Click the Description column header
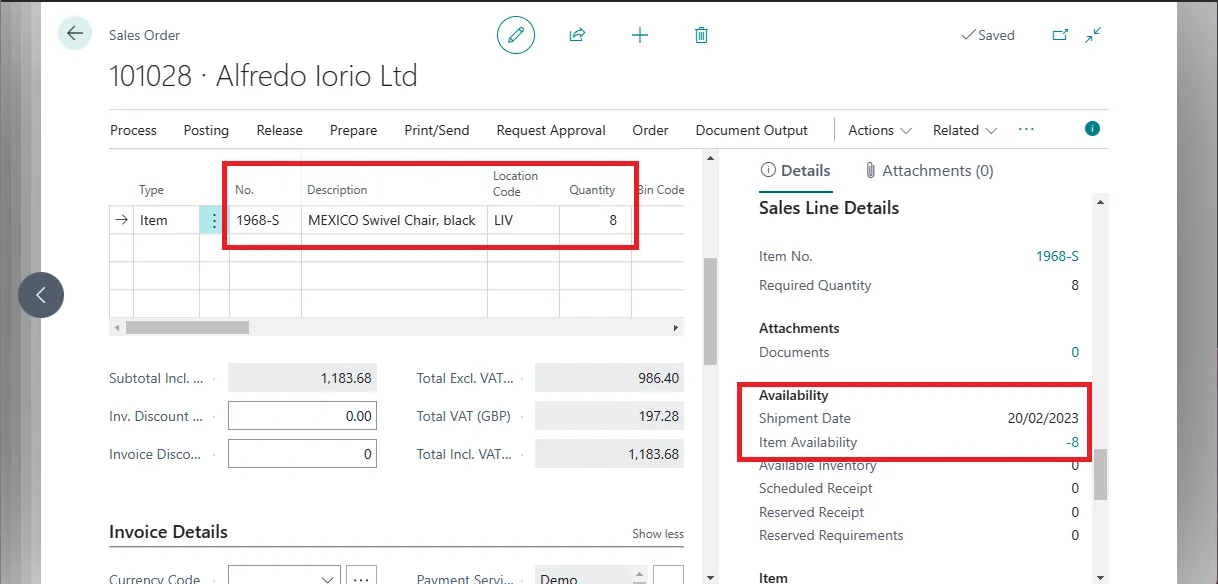 pyautogui.click(x=337, y=190)
